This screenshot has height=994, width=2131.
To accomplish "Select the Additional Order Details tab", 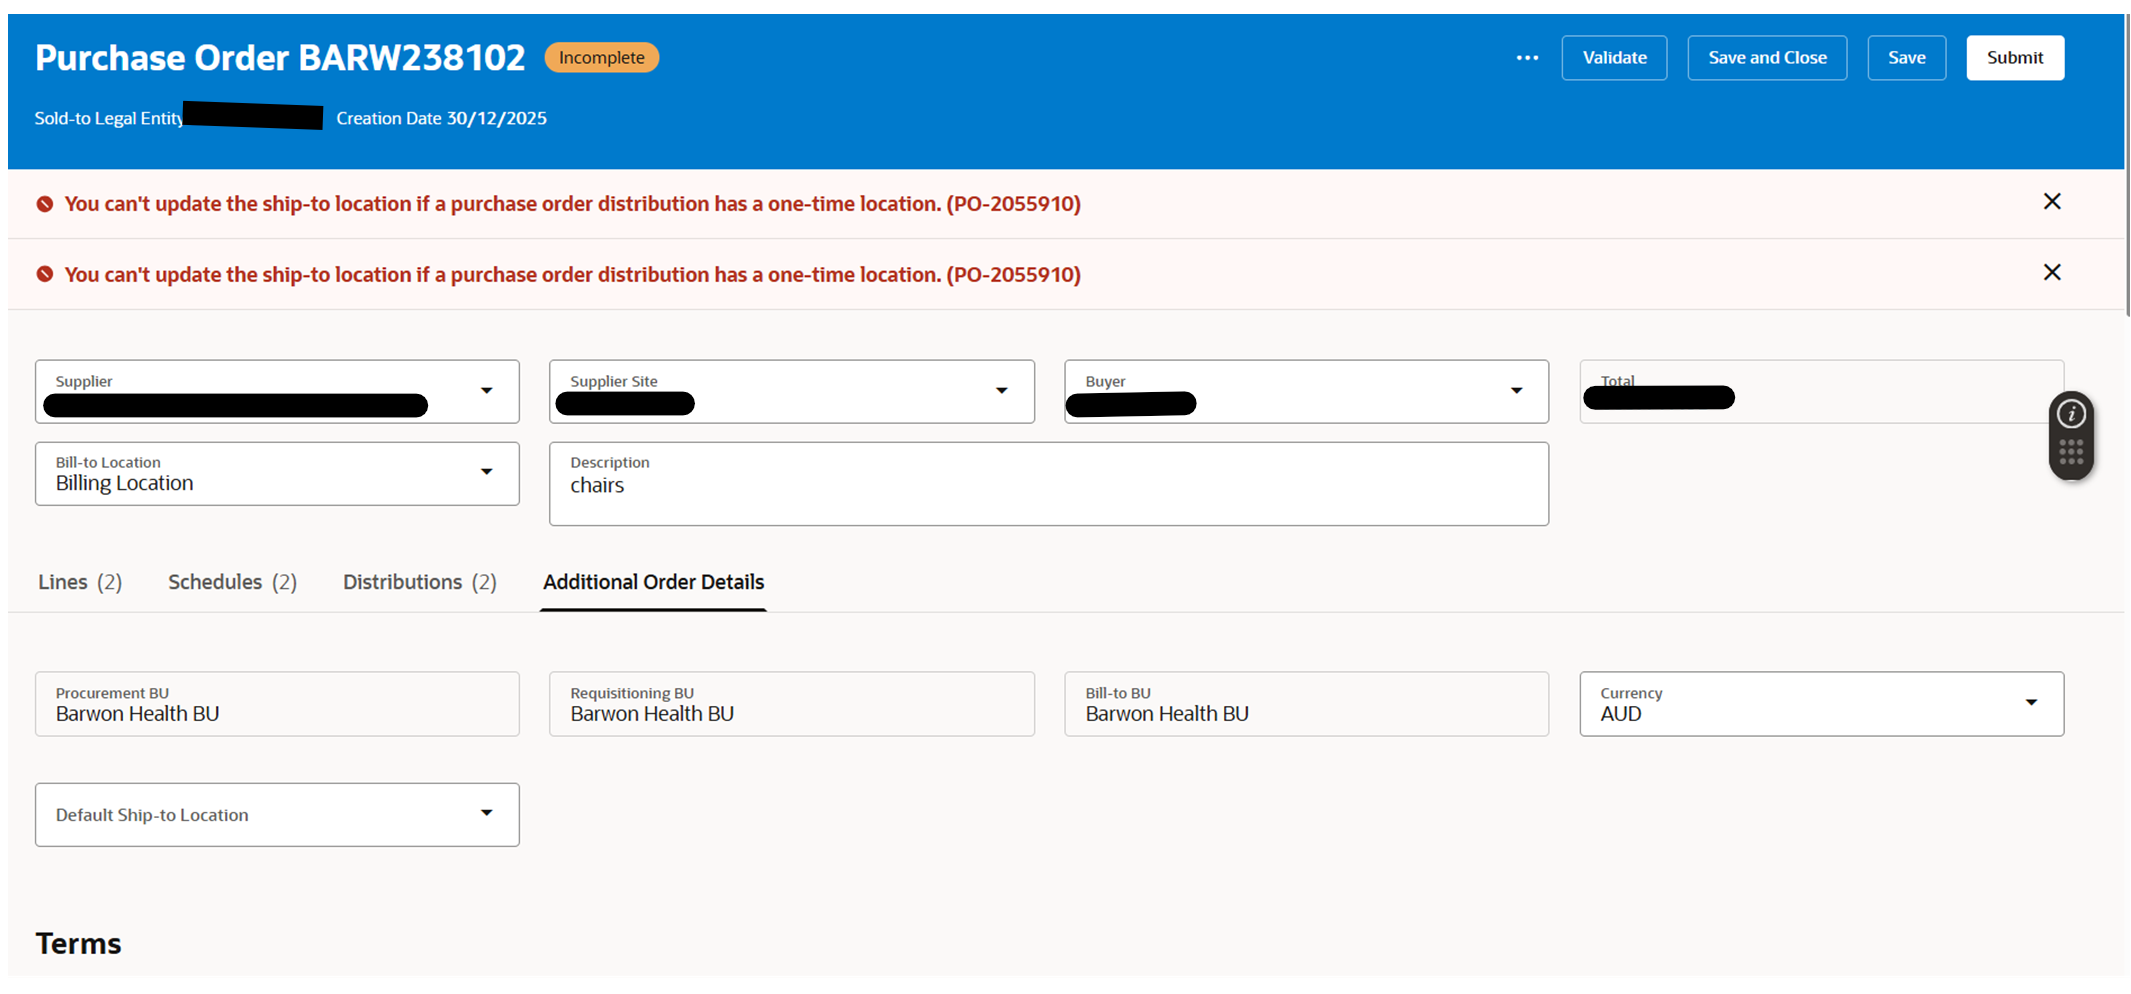I will (x=653, y=582).
